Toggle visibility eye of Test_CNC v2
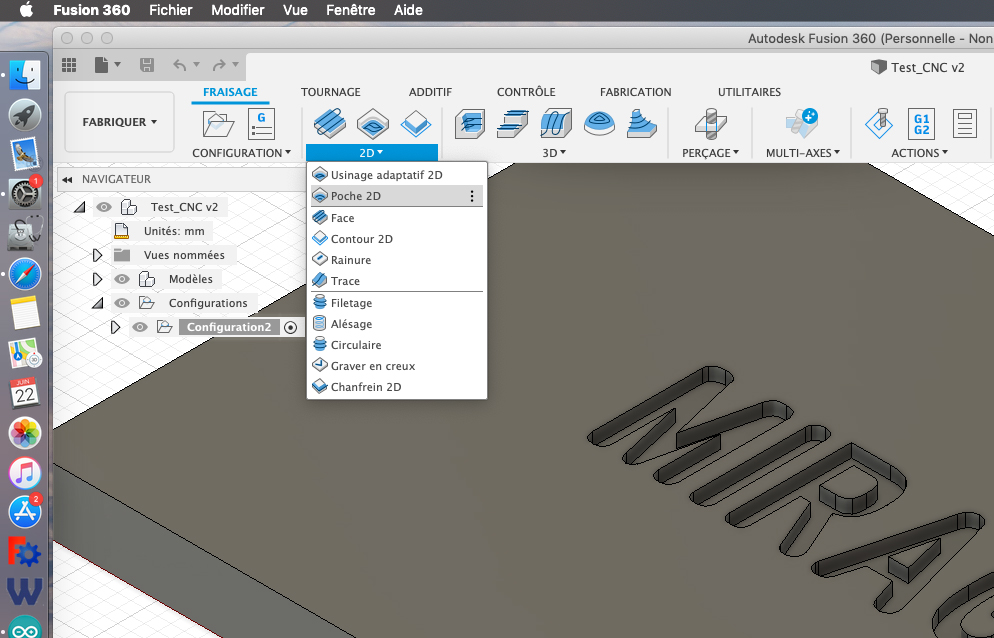Image resolution: width=994 pixels, height=638 pixels. [x=104, y=207]
